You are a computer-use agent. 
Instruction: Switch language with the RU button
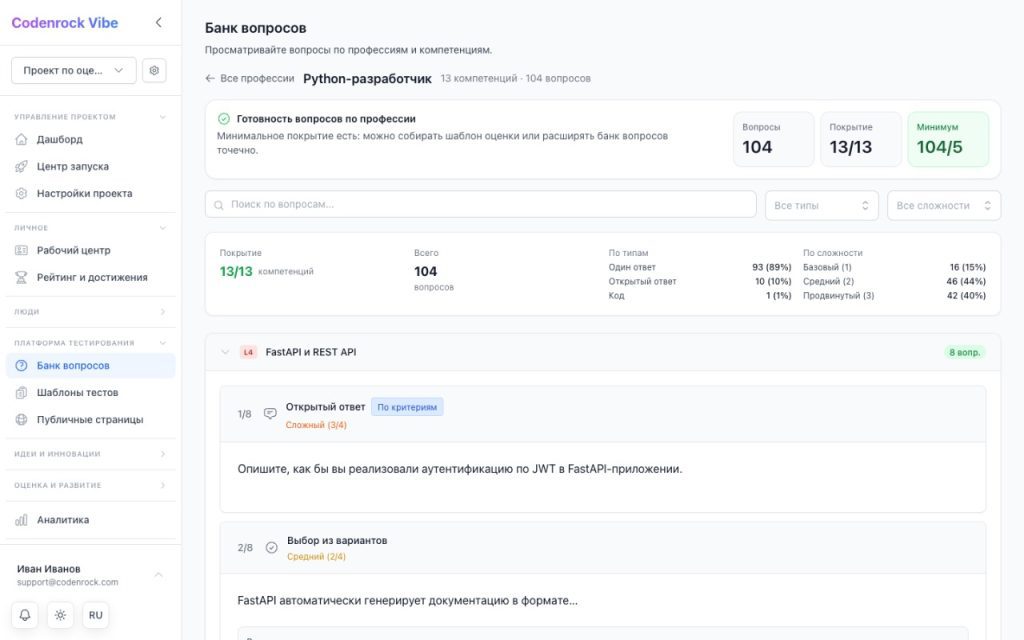(95, 615)
